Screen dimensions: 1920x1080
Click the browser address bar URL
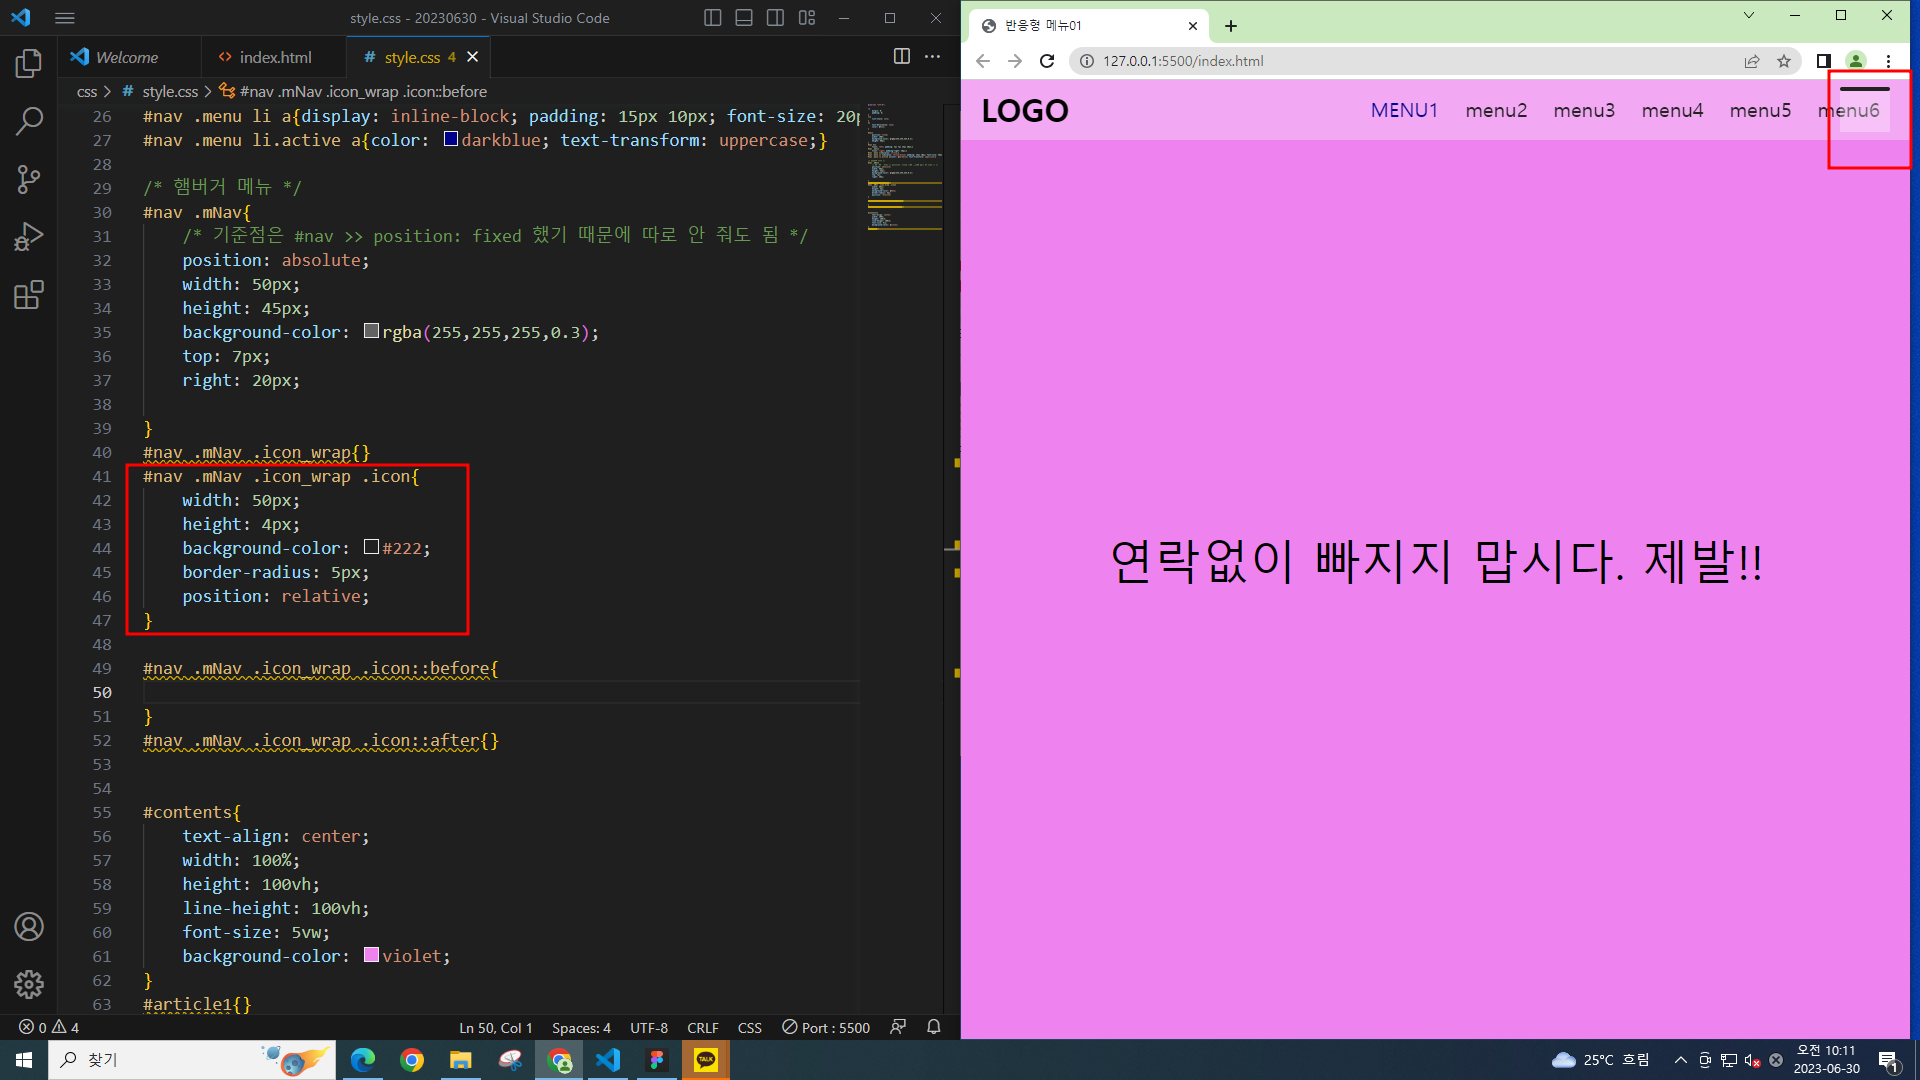pos(1183,61)
